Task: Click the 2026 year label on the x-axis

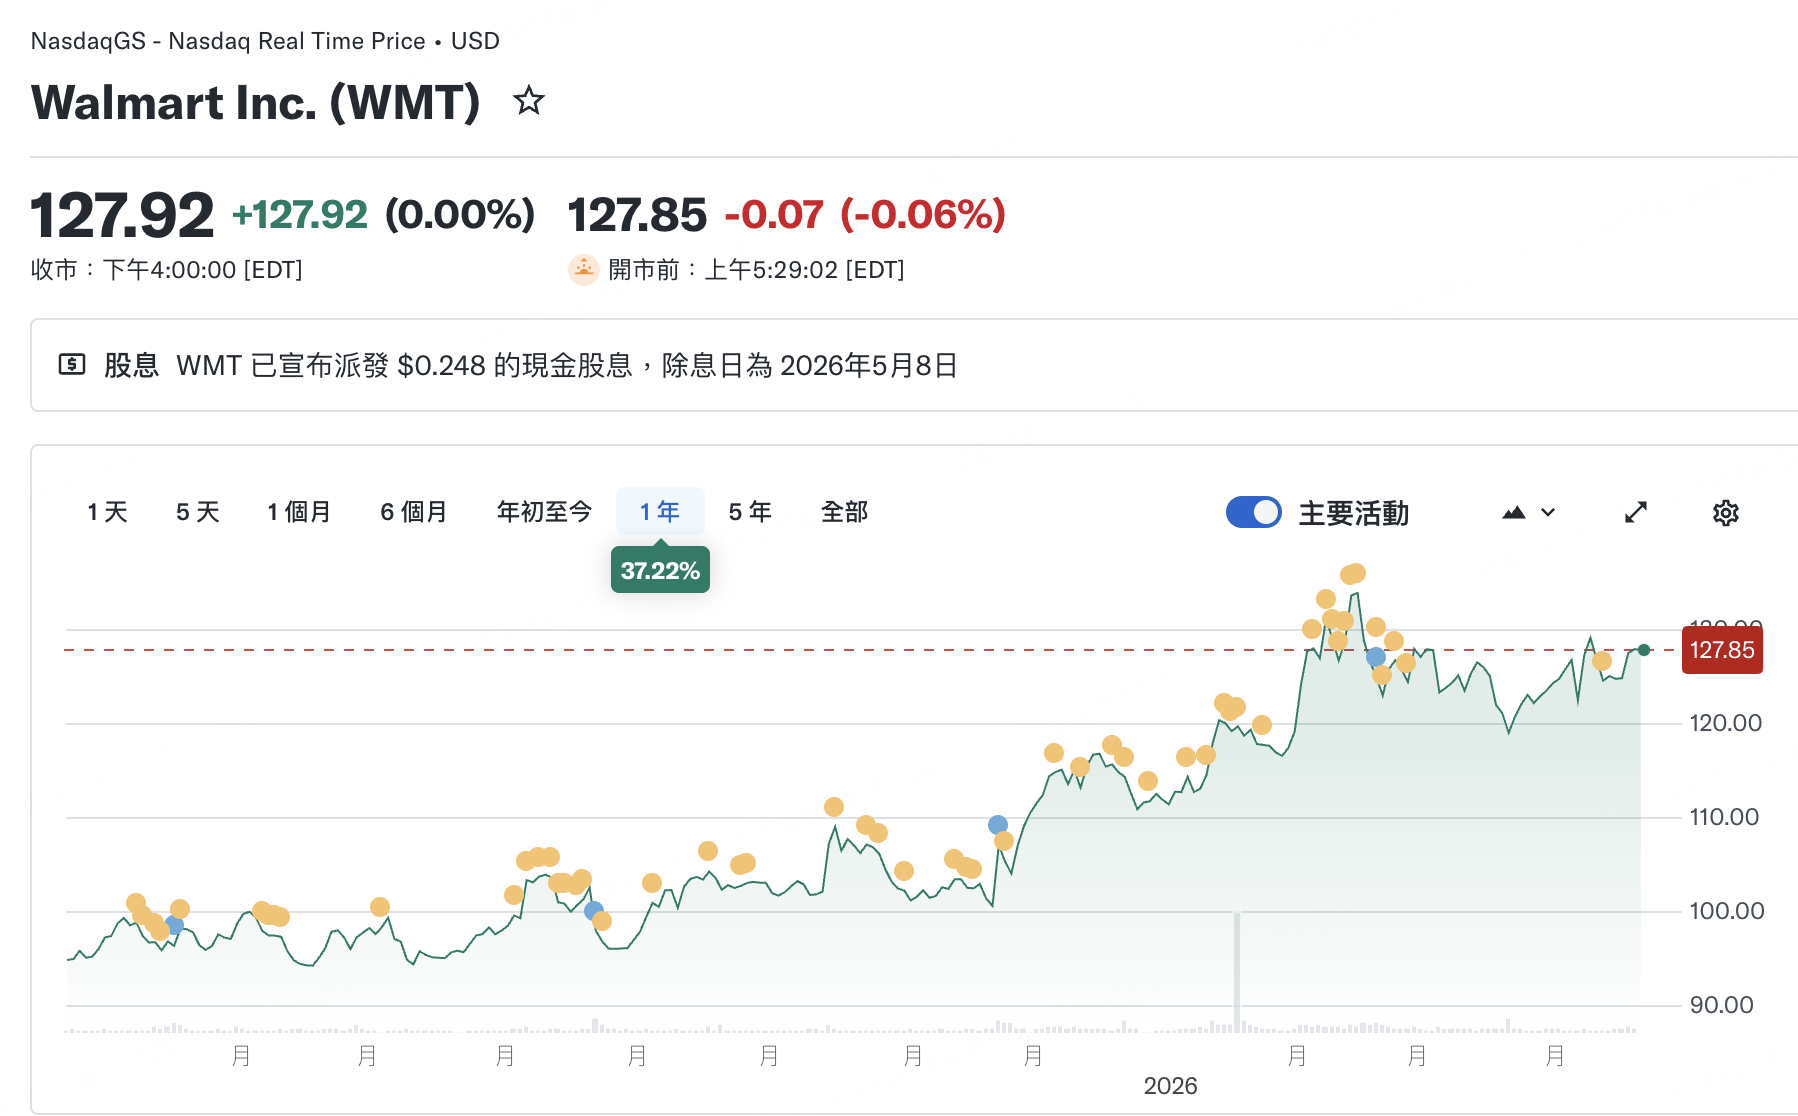Action: click(x=1170, y=1086)
